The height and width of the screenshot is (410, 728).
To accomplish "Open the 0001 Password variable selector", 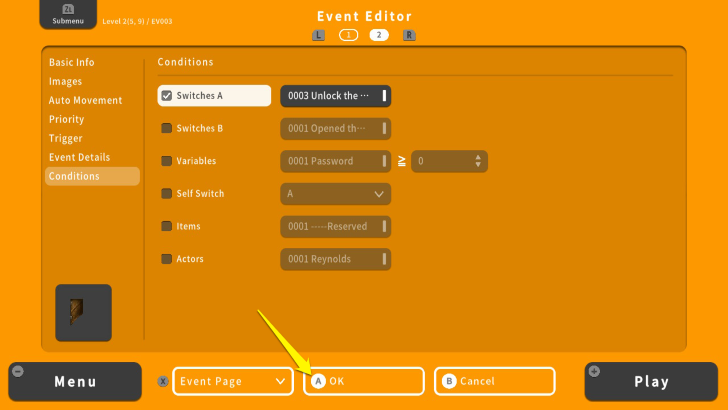I will [336, 161].
